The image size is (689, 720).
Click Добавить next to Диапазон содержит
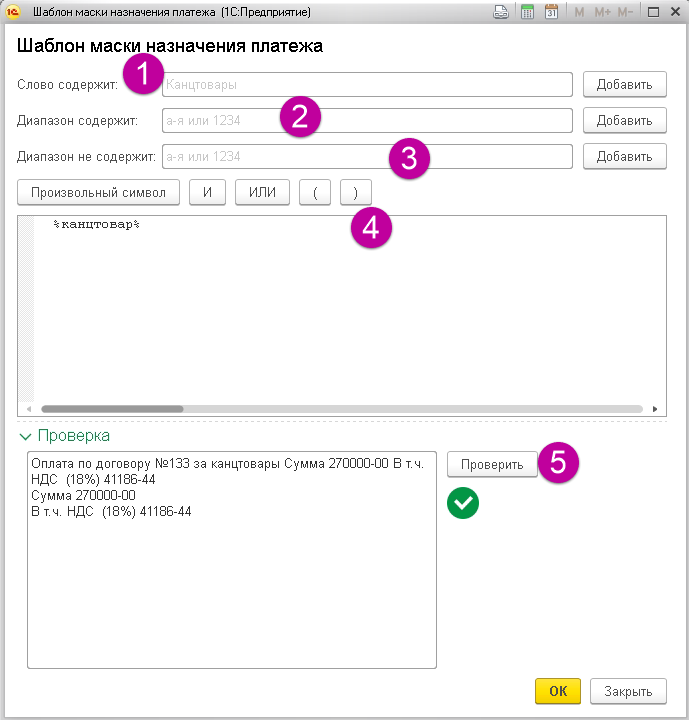[624, 121]
